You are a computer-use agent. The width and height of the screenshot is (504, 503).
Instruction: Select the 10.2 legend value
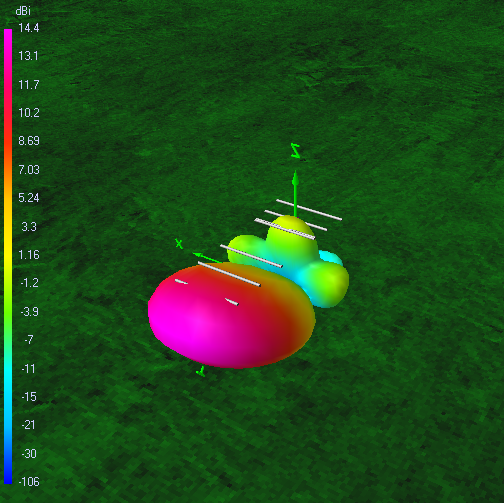29,113
